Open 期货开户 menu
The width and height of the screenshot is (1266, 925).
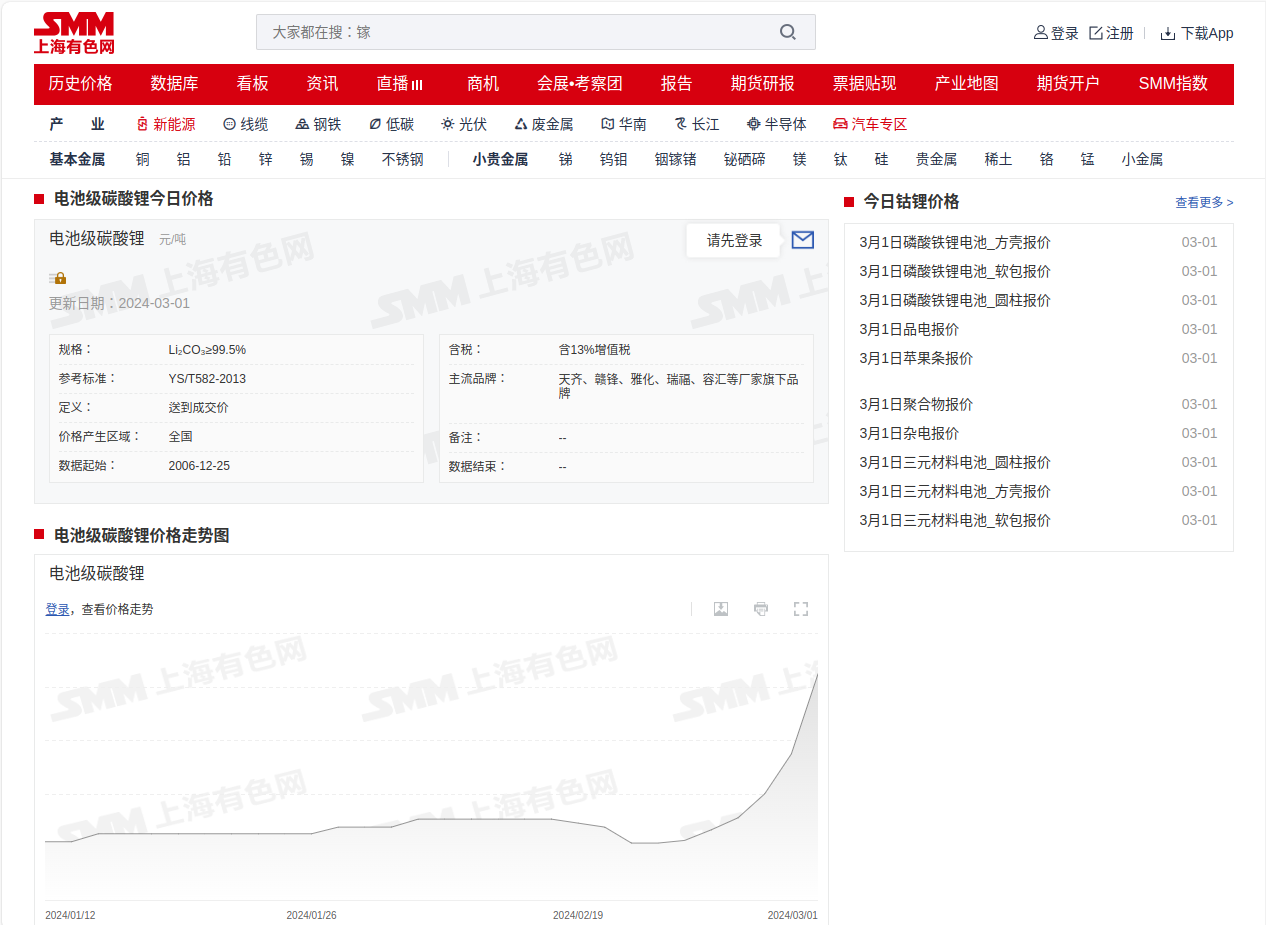coord(1069,84)
